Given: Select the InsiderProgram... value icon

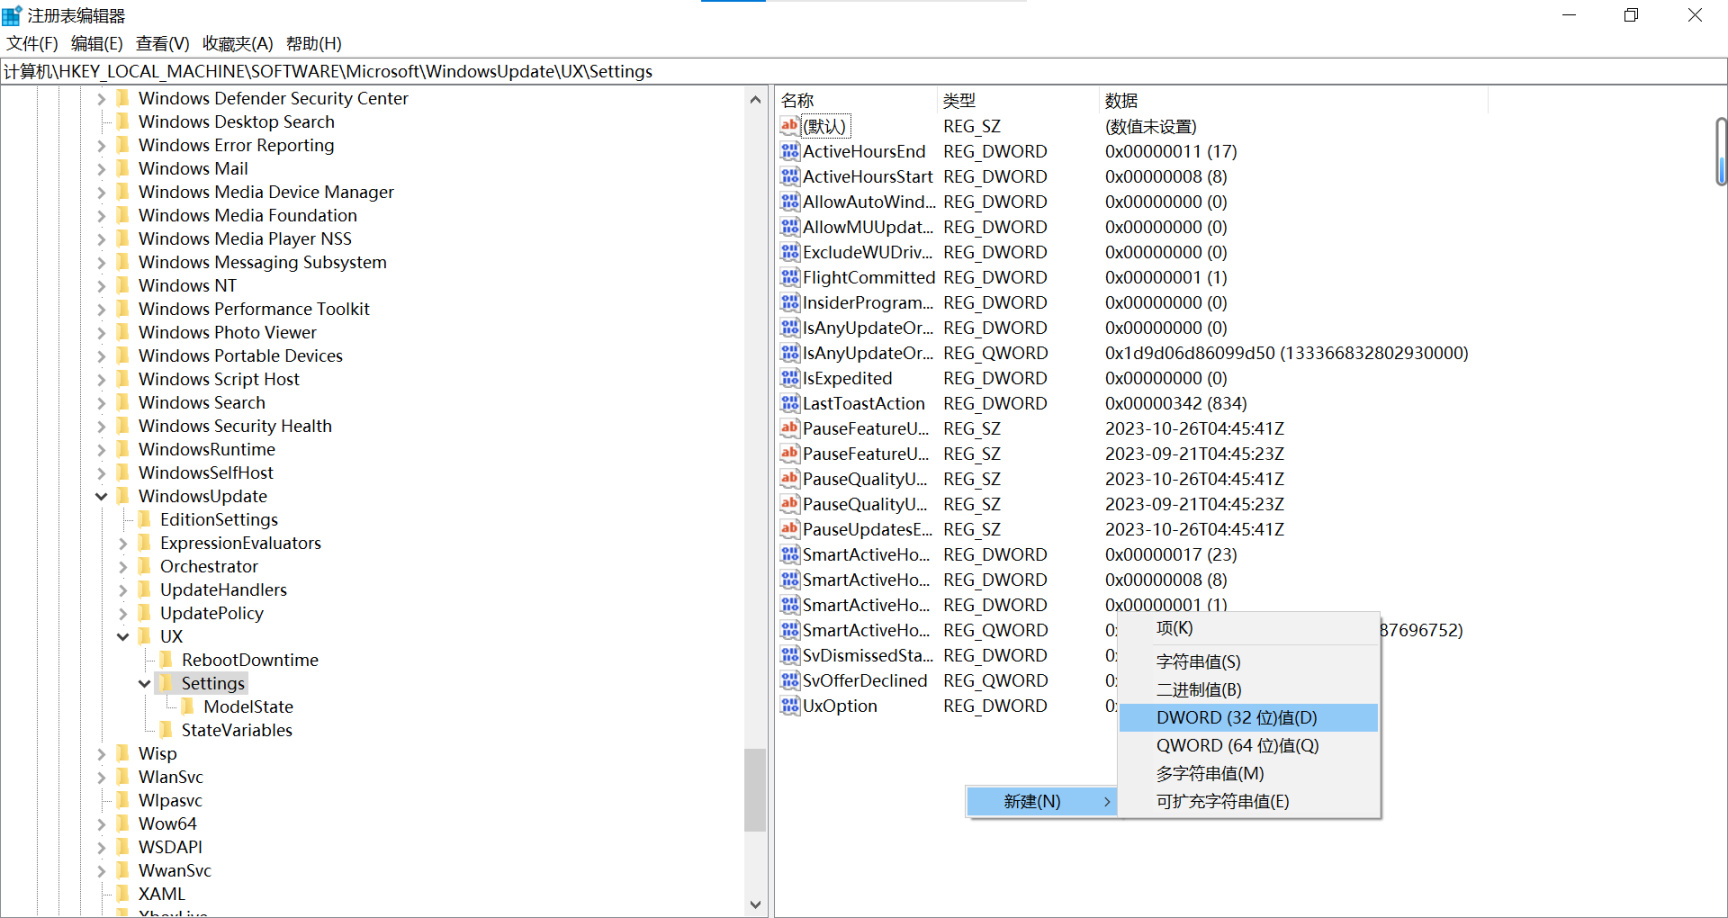Looking at the screenshot, I should click(x=790, y=302).
